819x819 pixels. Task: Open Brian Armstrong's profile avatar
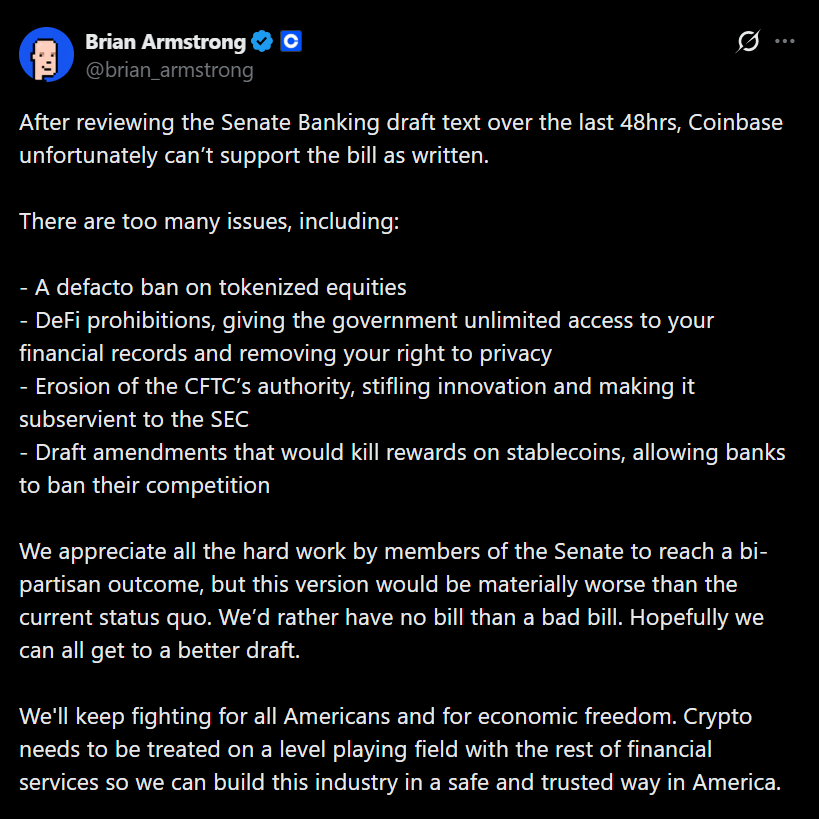coord(46,55)
